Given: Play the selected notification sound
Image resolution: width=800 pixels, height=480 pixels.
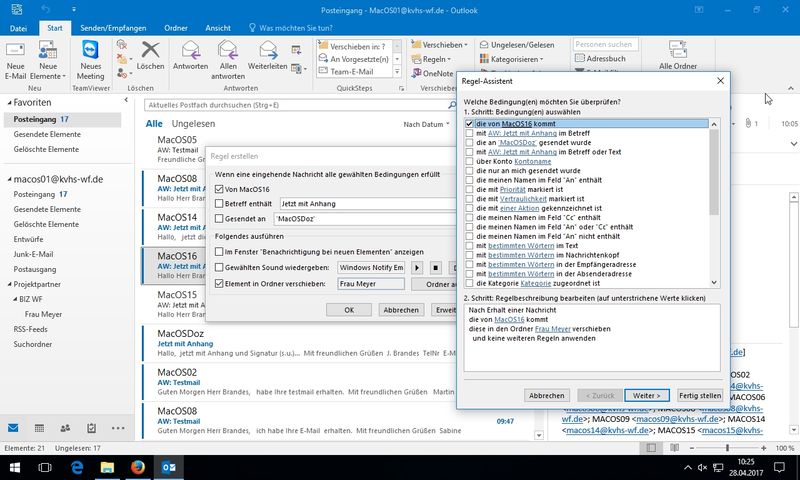Looking at the screenshot, I should tap(417, 268).
